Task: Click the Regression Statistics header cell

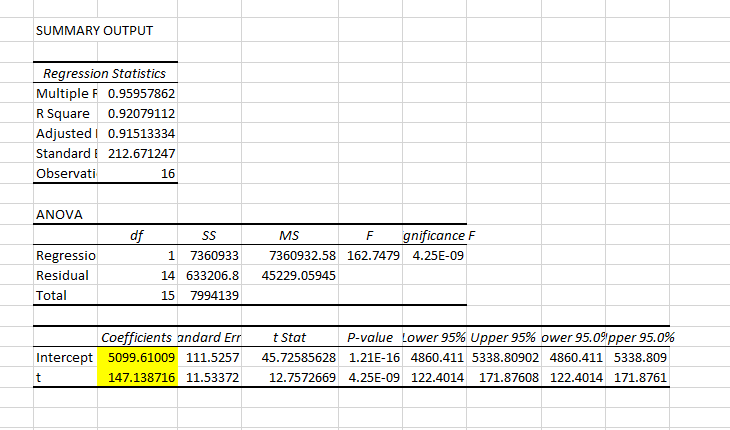Action: [x=105, y=74]
